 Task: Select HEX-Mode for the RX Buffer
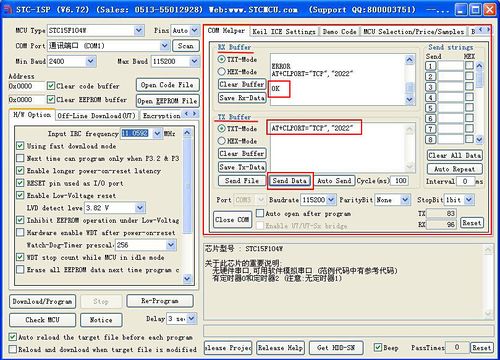pos(221,72)
